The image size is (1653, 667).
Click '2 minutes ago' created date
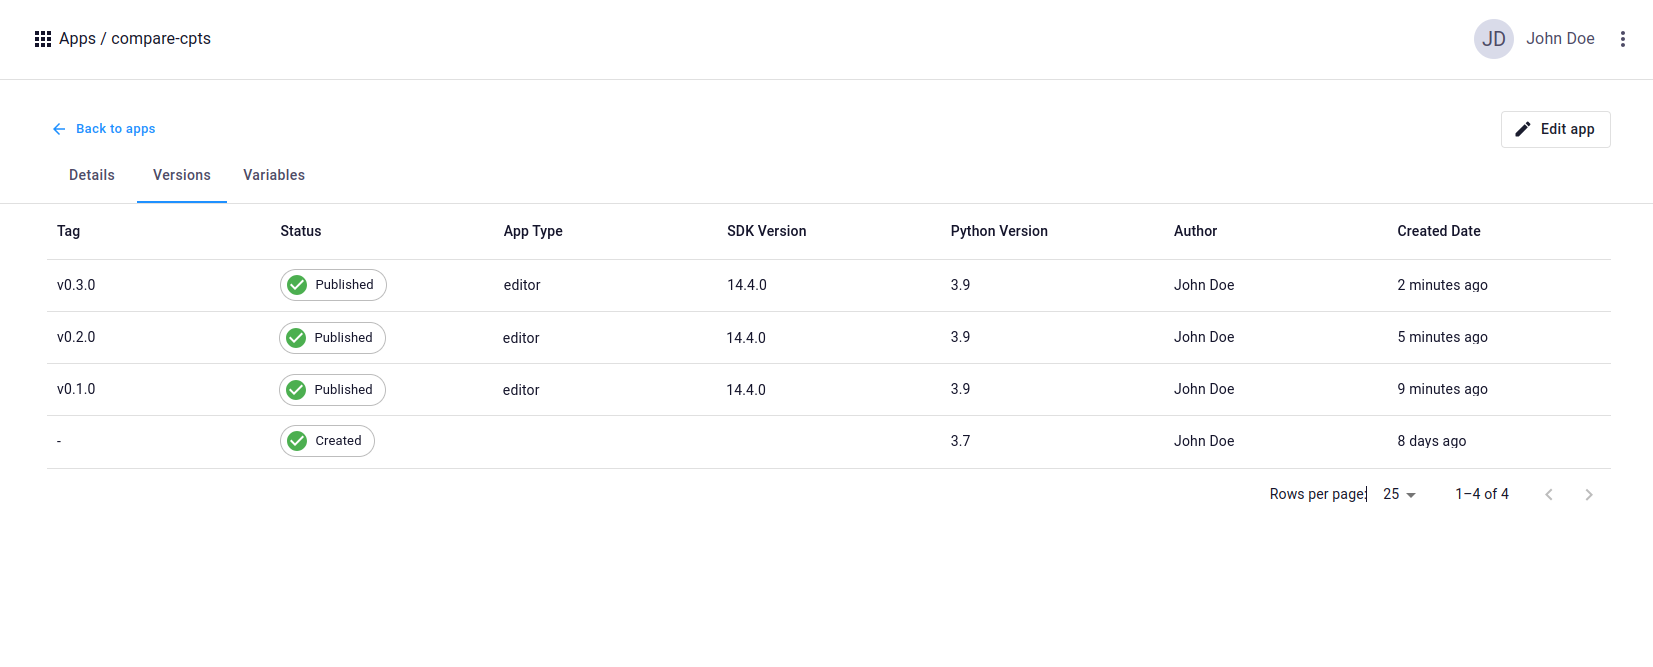coord(1442,285)
